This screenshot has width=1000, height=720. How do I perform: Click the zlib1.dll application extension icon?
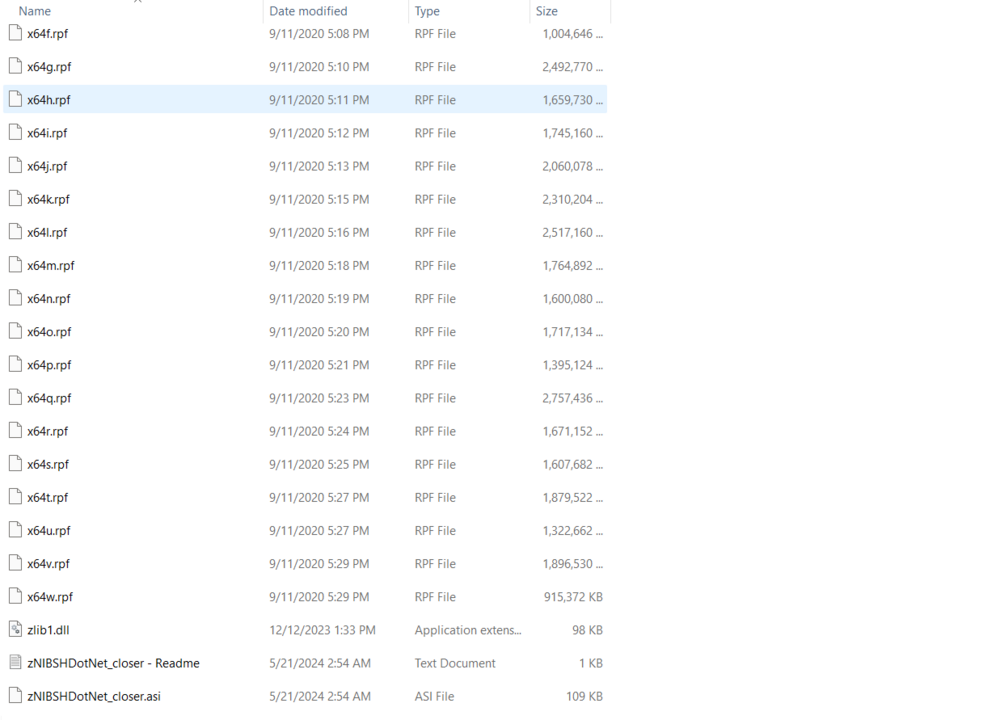coord(14,629)
